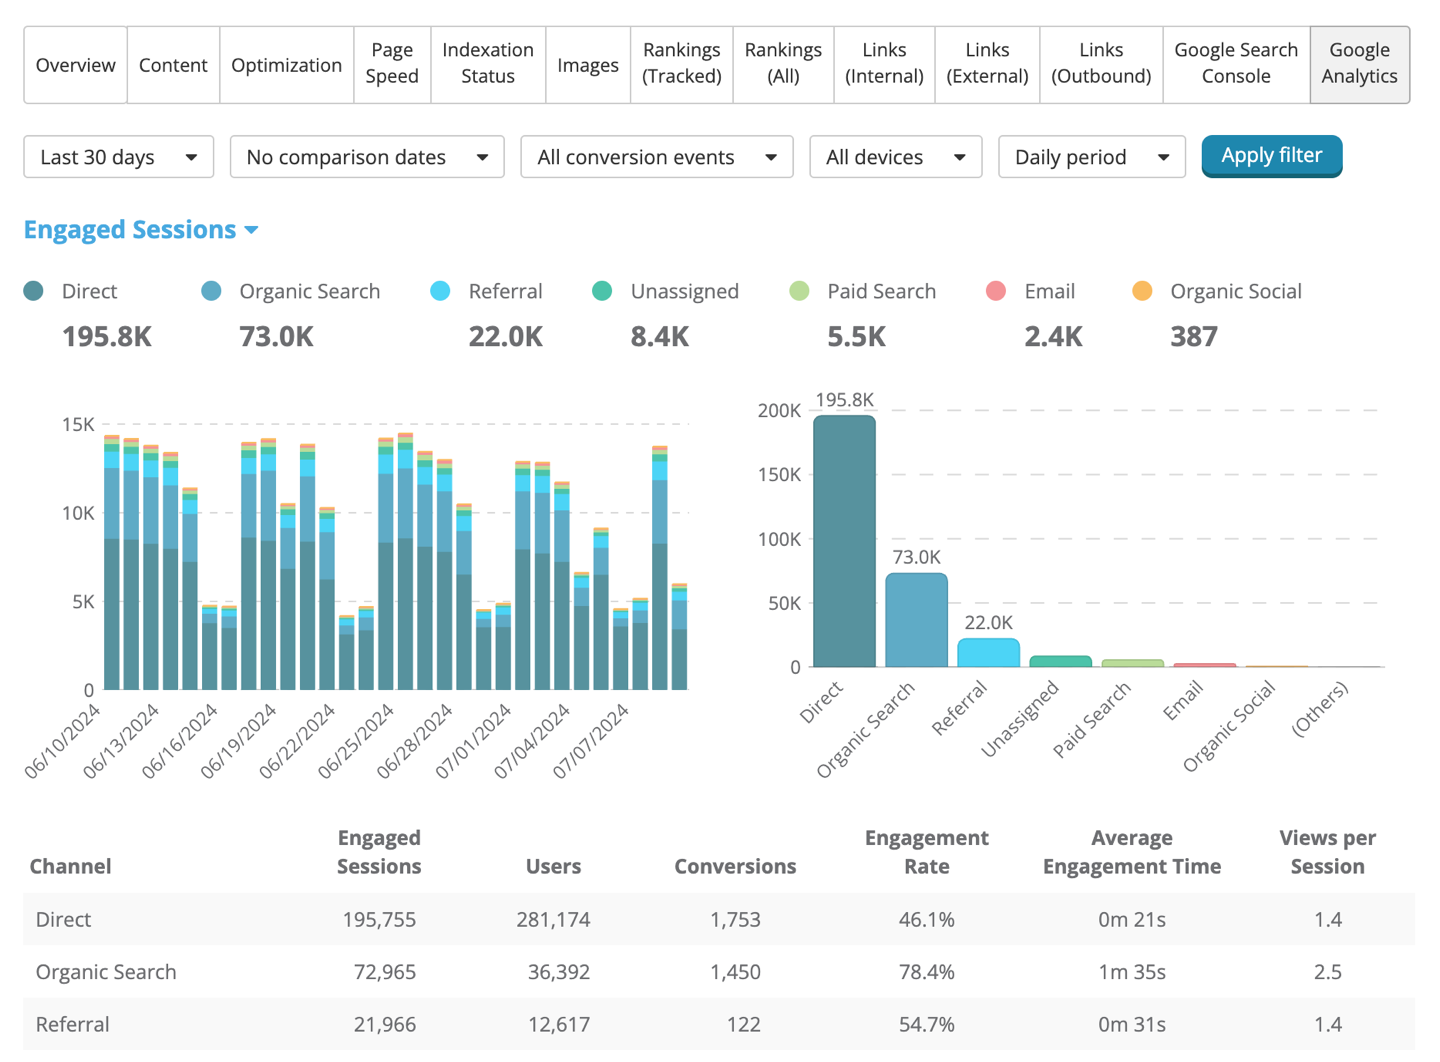Open the Overview tab
The width and height of the screenshot is (1440, 1062).
(76, 65)
